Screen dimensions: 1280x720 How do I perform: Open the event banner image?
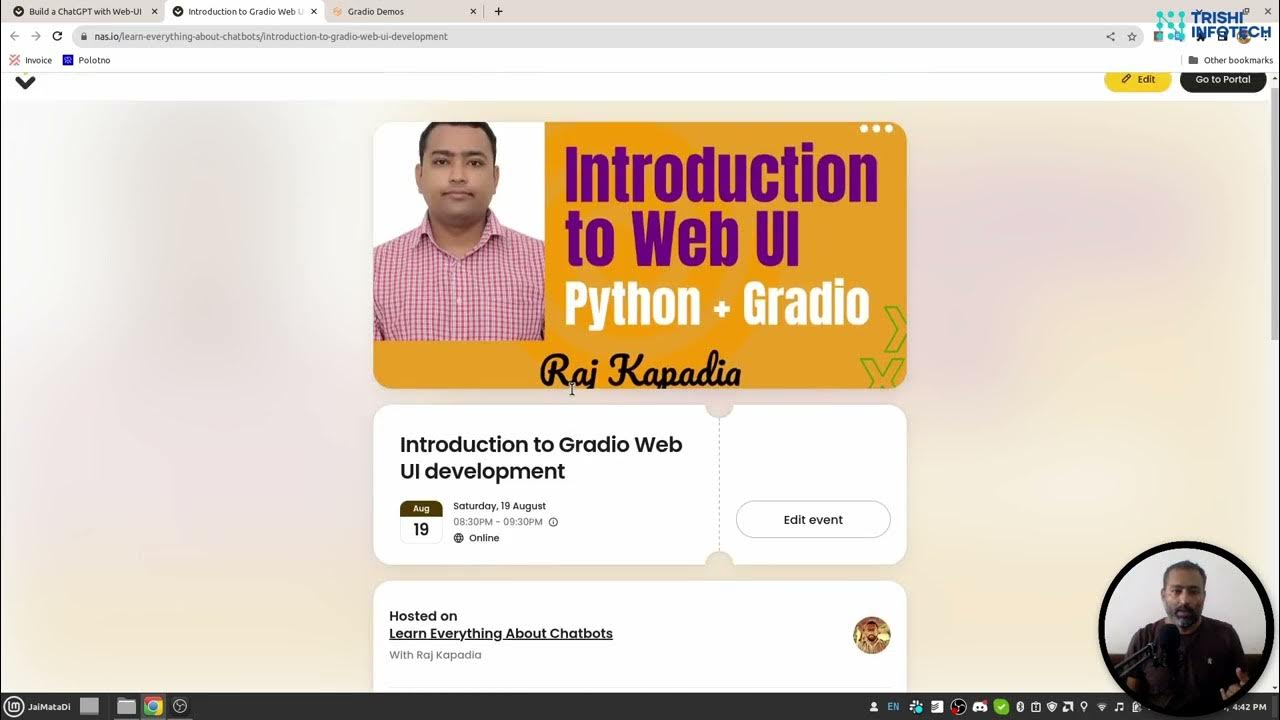point(640,255)
